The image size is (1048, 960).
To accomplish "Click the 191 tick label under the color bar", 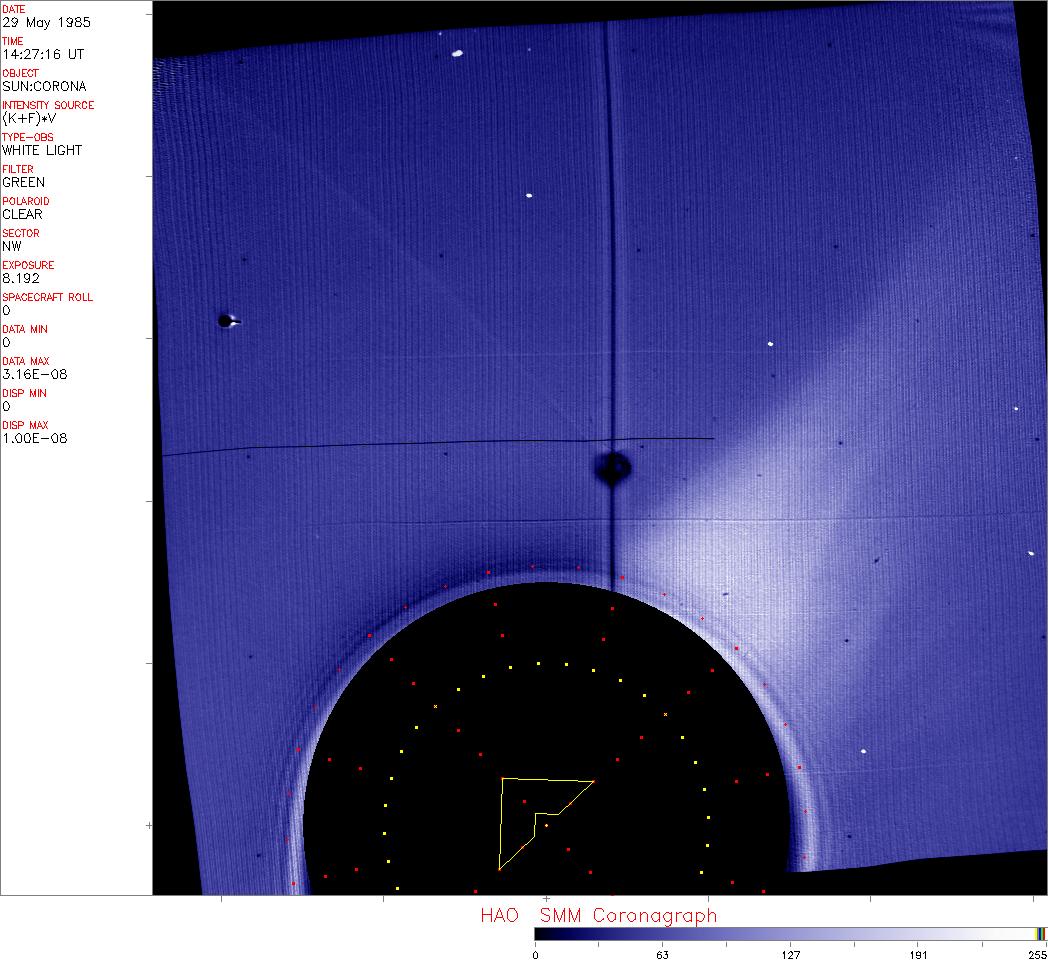I will [x=918, y=954].
